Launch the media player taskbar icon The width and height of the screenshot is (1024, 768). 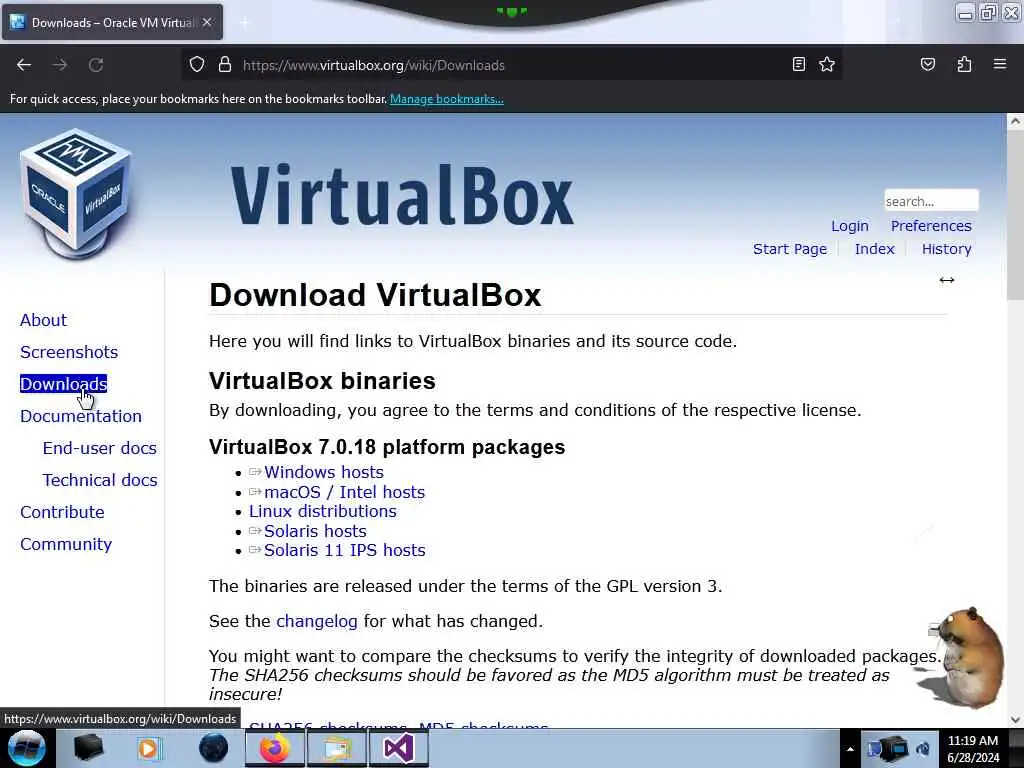pos(148,748)
